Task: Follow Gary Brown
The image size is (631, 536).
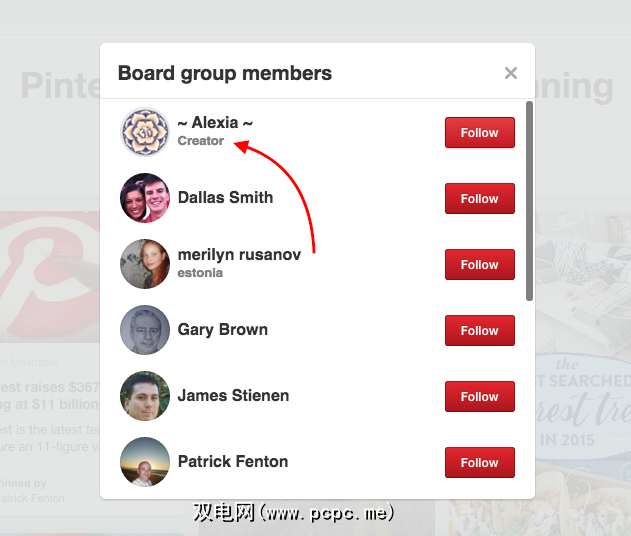Action: pyautogui.click(x=480, y=330)
